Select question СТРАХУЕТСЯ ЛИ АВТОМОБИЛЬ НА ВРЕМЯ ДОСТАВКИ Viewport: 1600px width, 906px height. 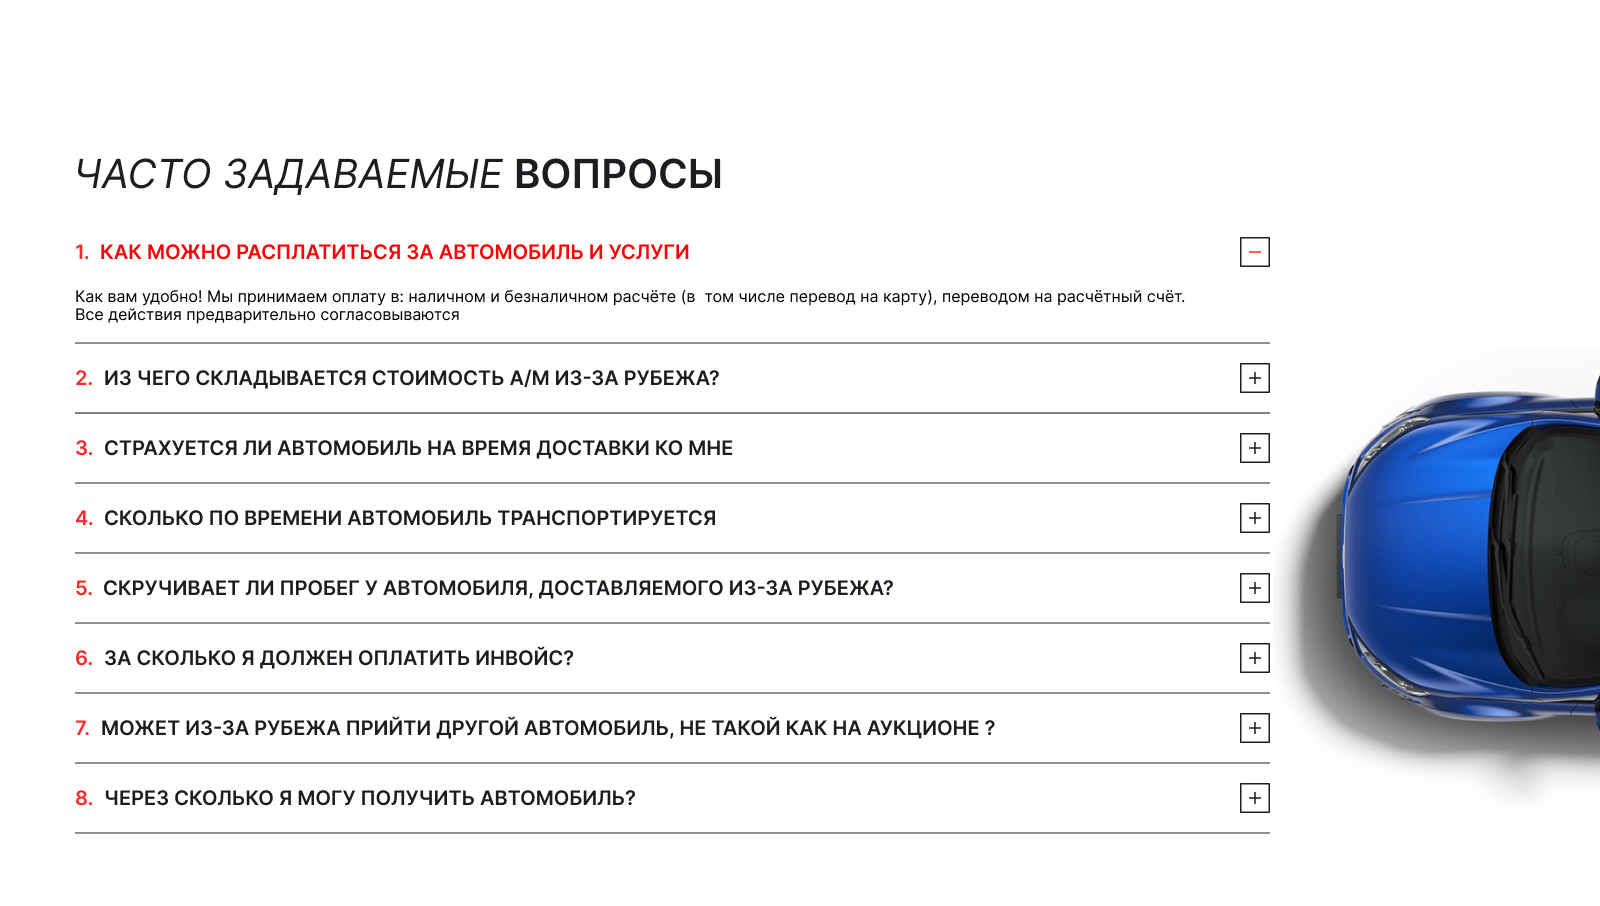418,448
